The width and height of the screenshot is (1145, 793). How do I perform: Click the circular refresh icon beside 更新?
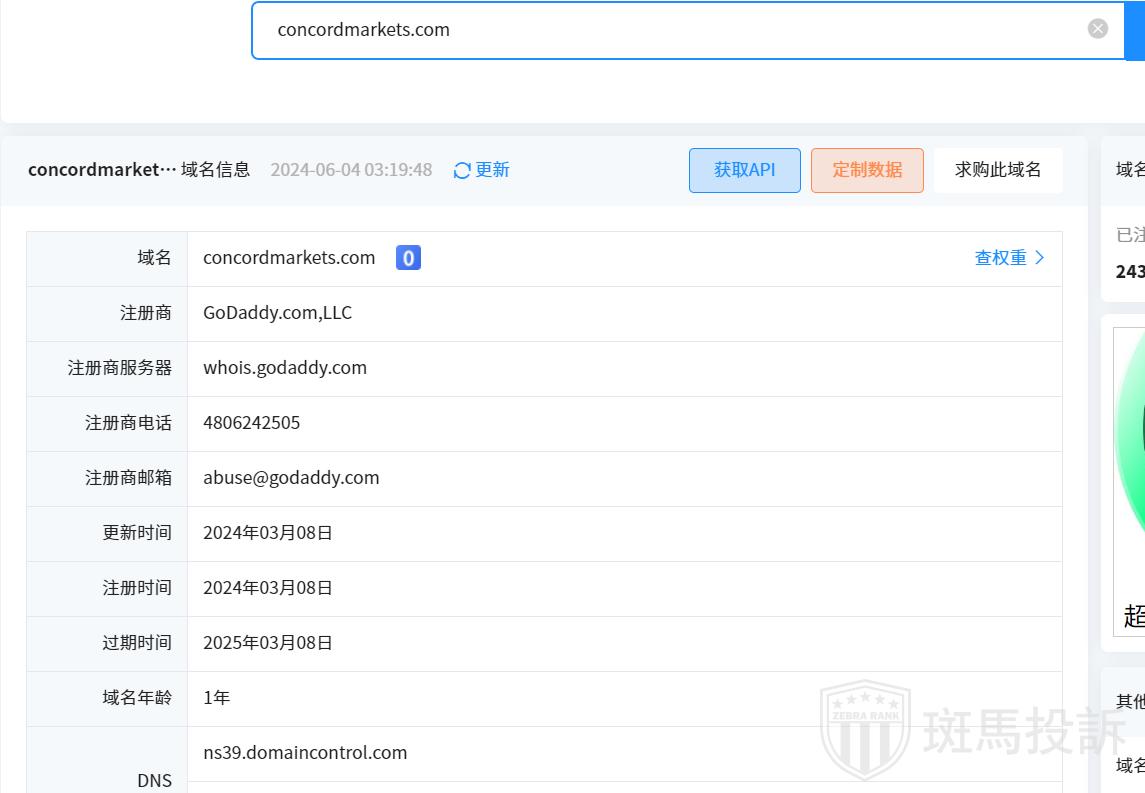(x=462, y=170)
